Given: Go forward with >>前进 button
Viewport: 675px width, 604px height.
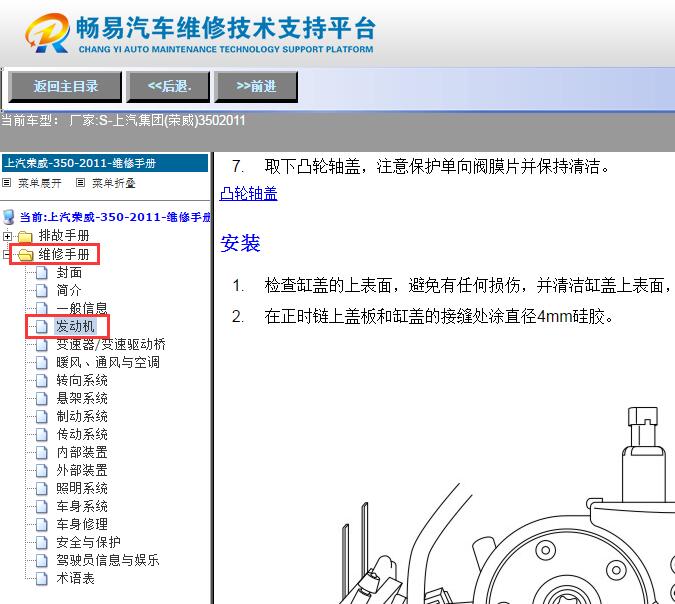Looking at the screenshot, I should (256, 87).
